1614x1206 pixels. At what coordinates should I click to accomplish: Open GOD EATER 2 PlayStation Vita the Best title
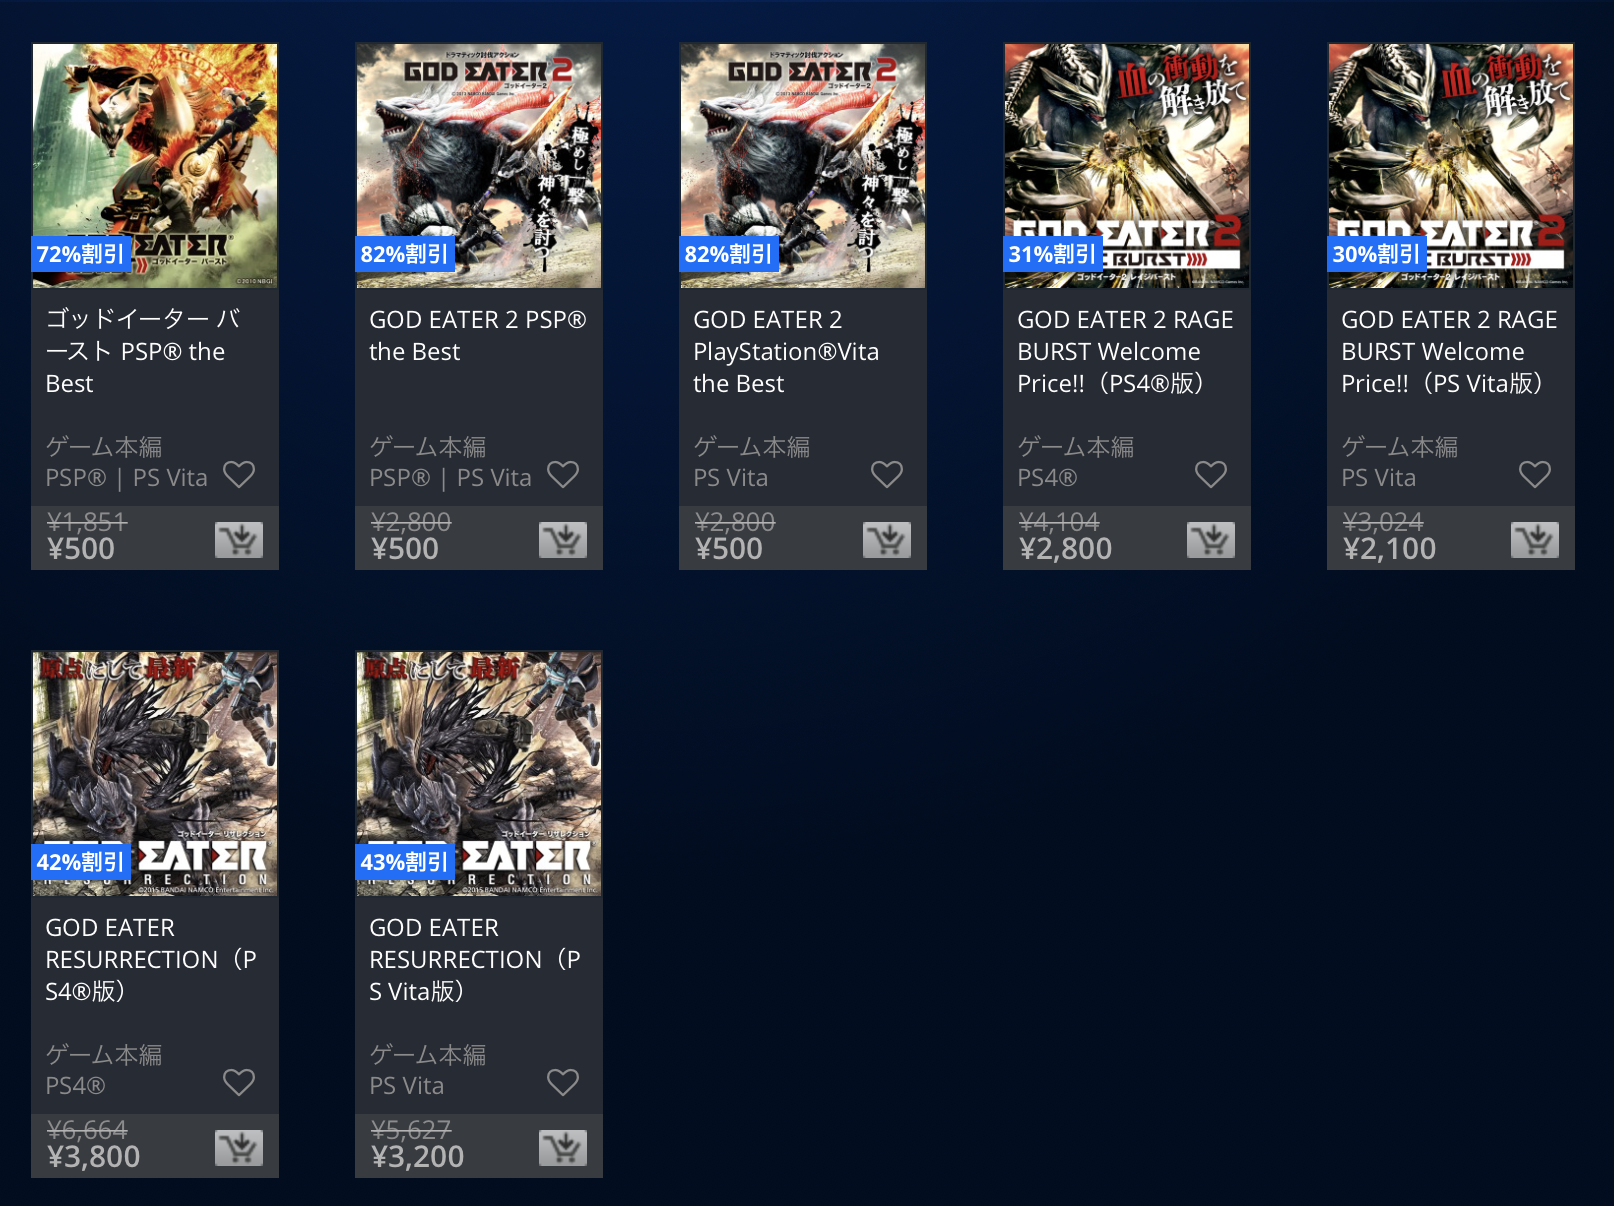click(x=786, y=351)
